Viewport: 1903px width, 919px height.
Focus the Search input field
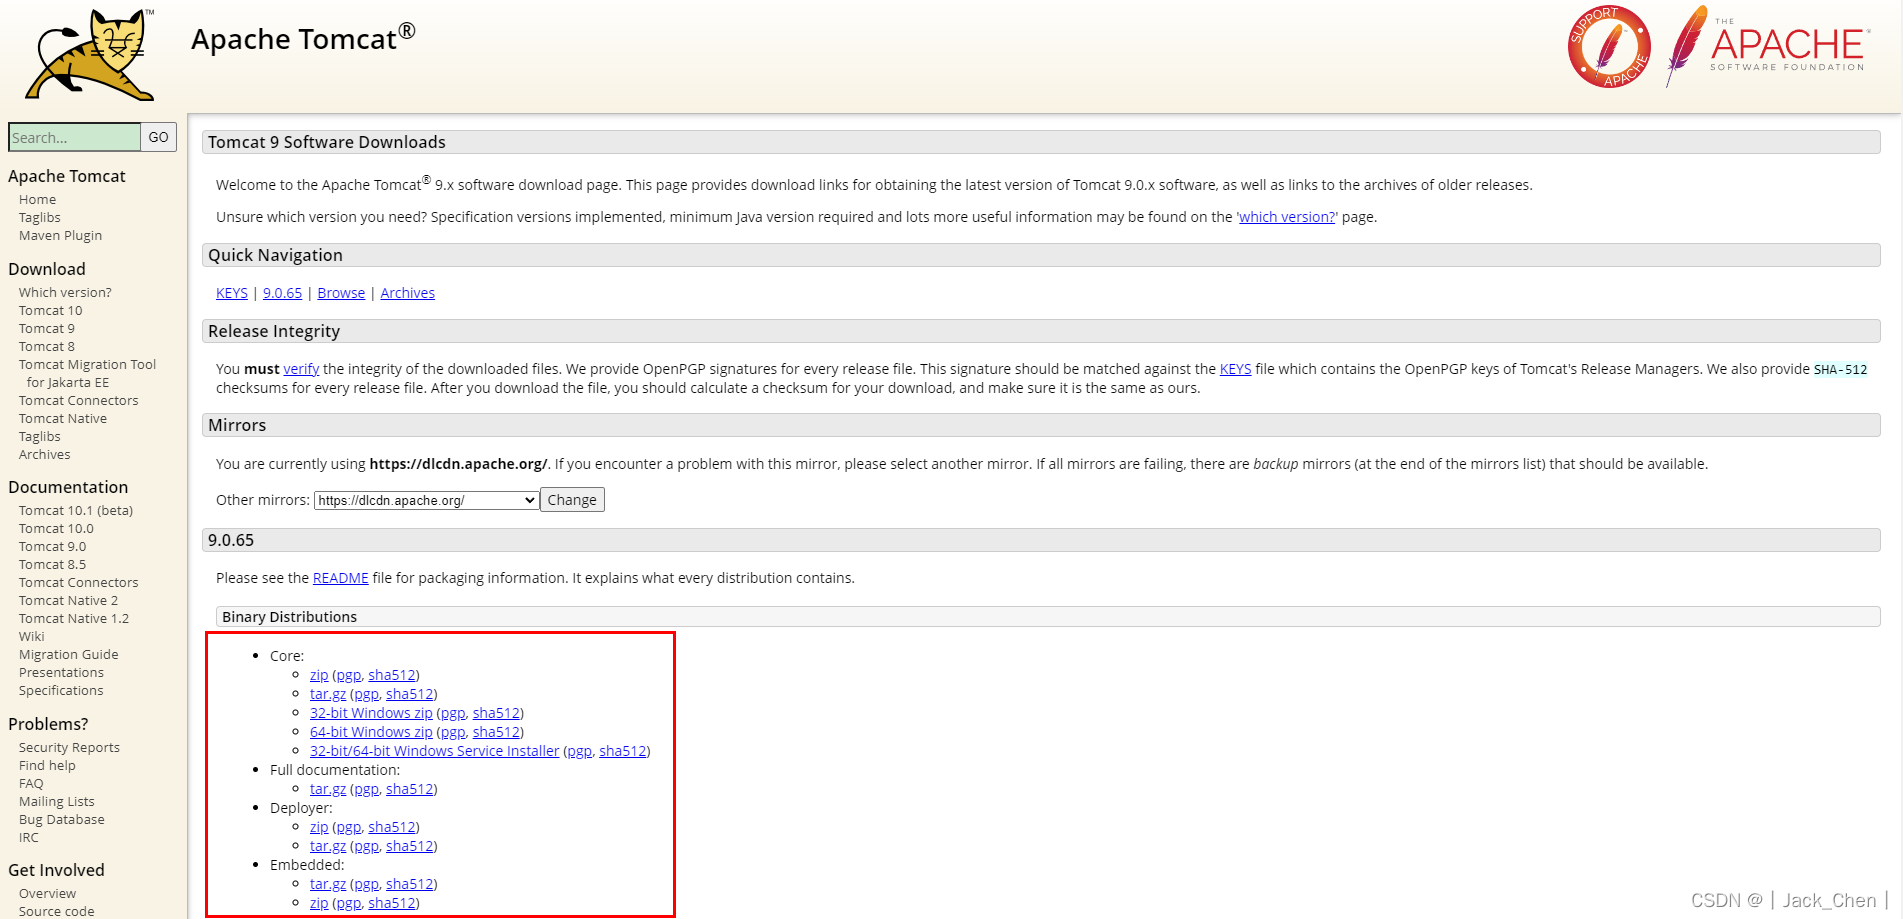(74, 137)
